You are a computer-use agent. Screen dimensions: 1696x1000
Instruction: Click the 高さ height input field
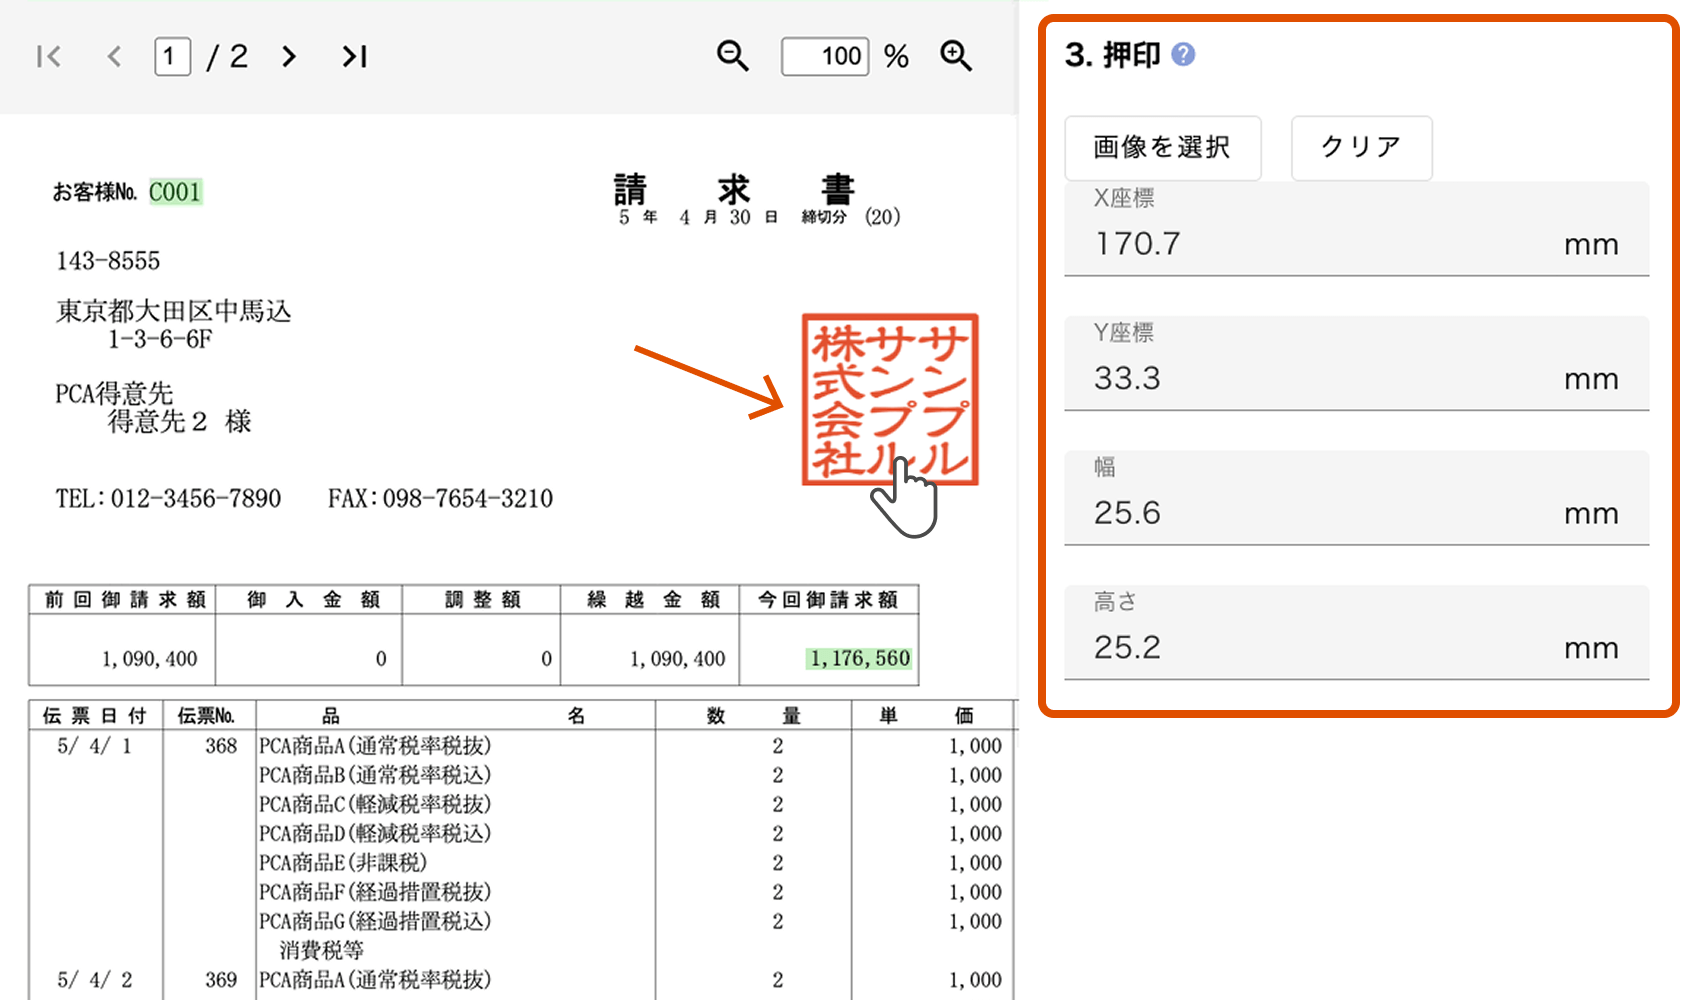point(1320,648)
